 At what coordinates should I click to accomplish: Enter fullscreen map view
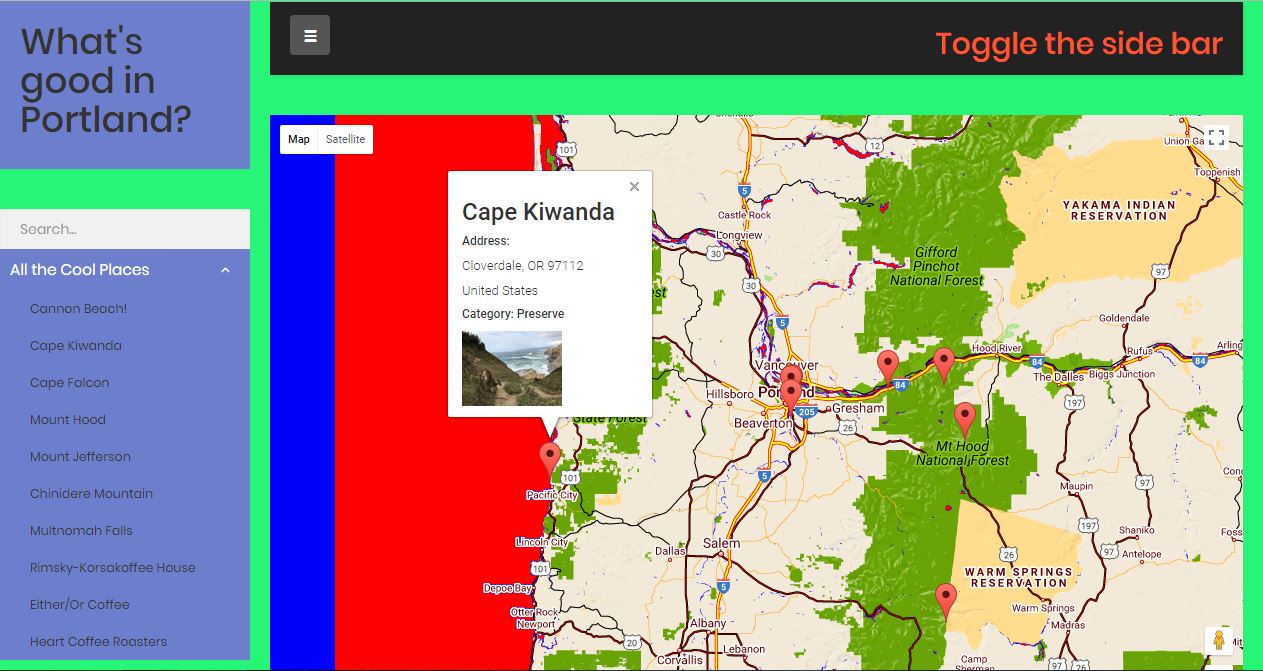(1216, 138)
